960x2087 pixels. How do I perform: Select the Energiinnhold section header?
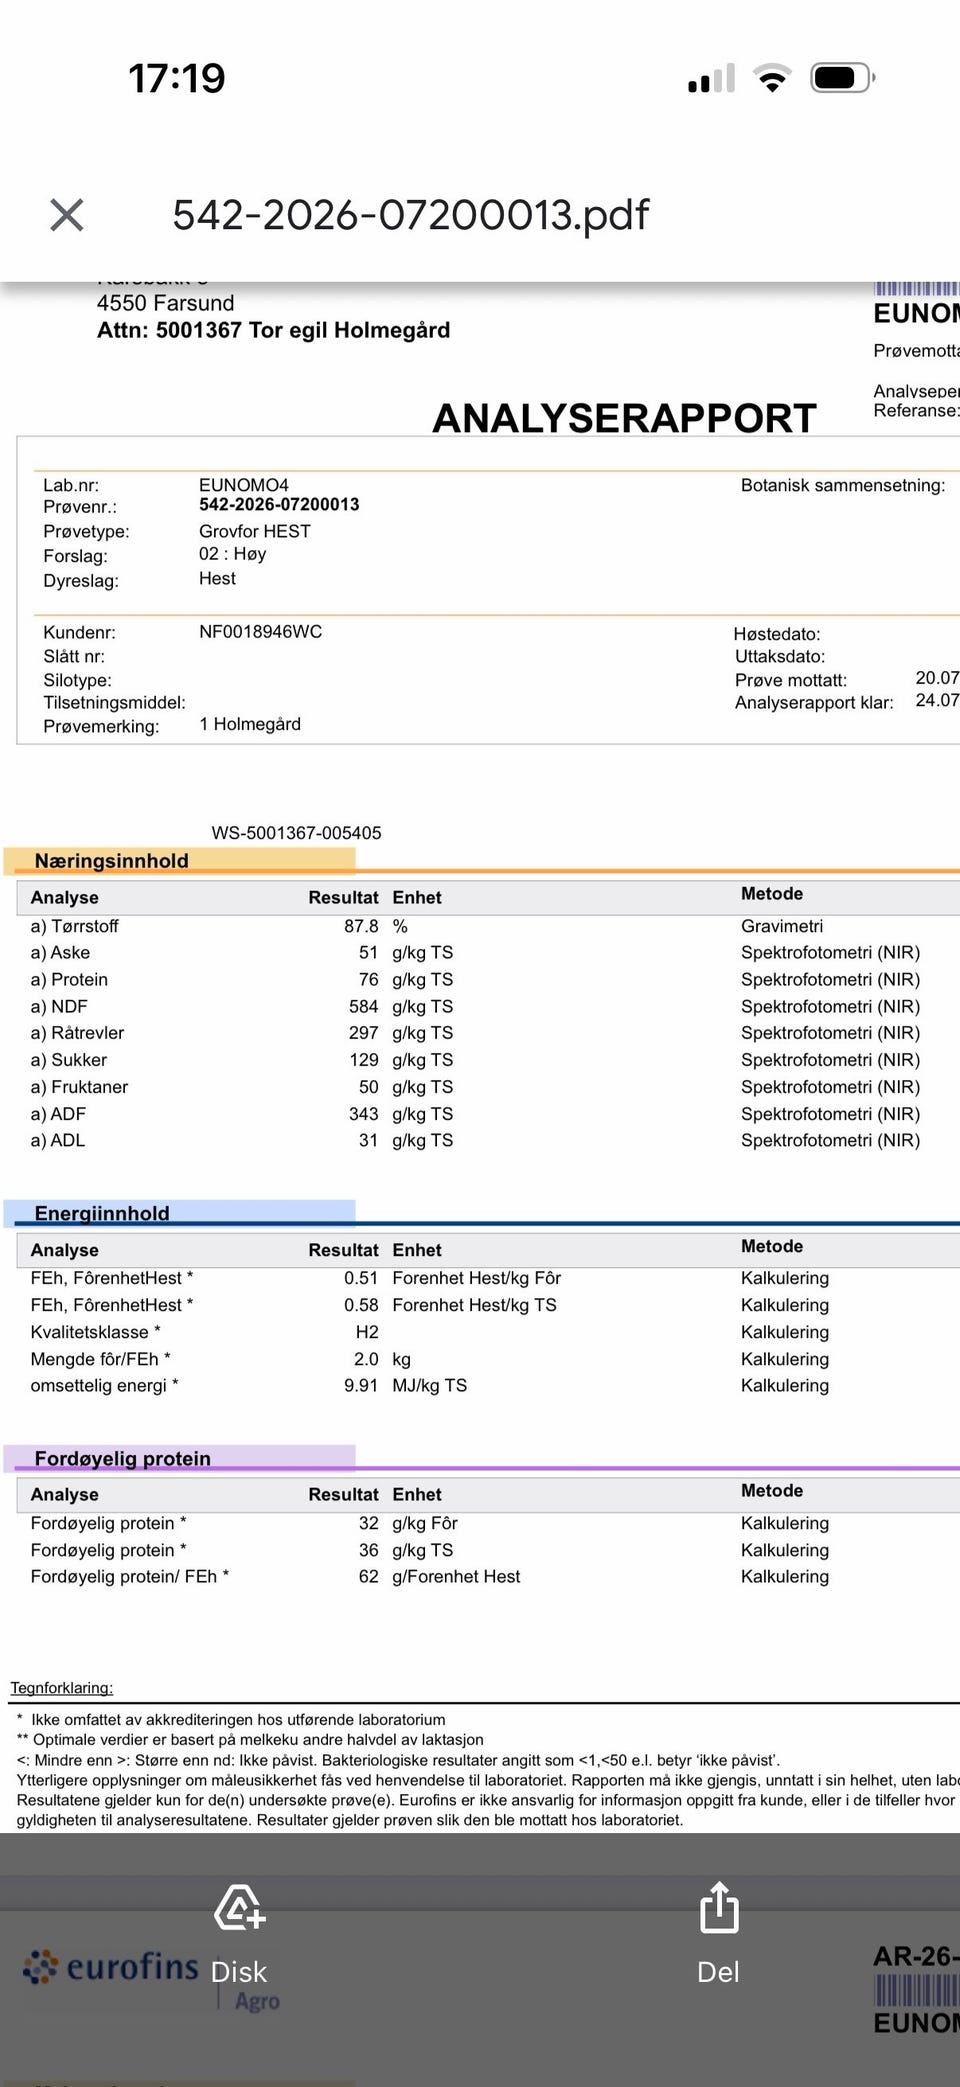point(102,1213)
